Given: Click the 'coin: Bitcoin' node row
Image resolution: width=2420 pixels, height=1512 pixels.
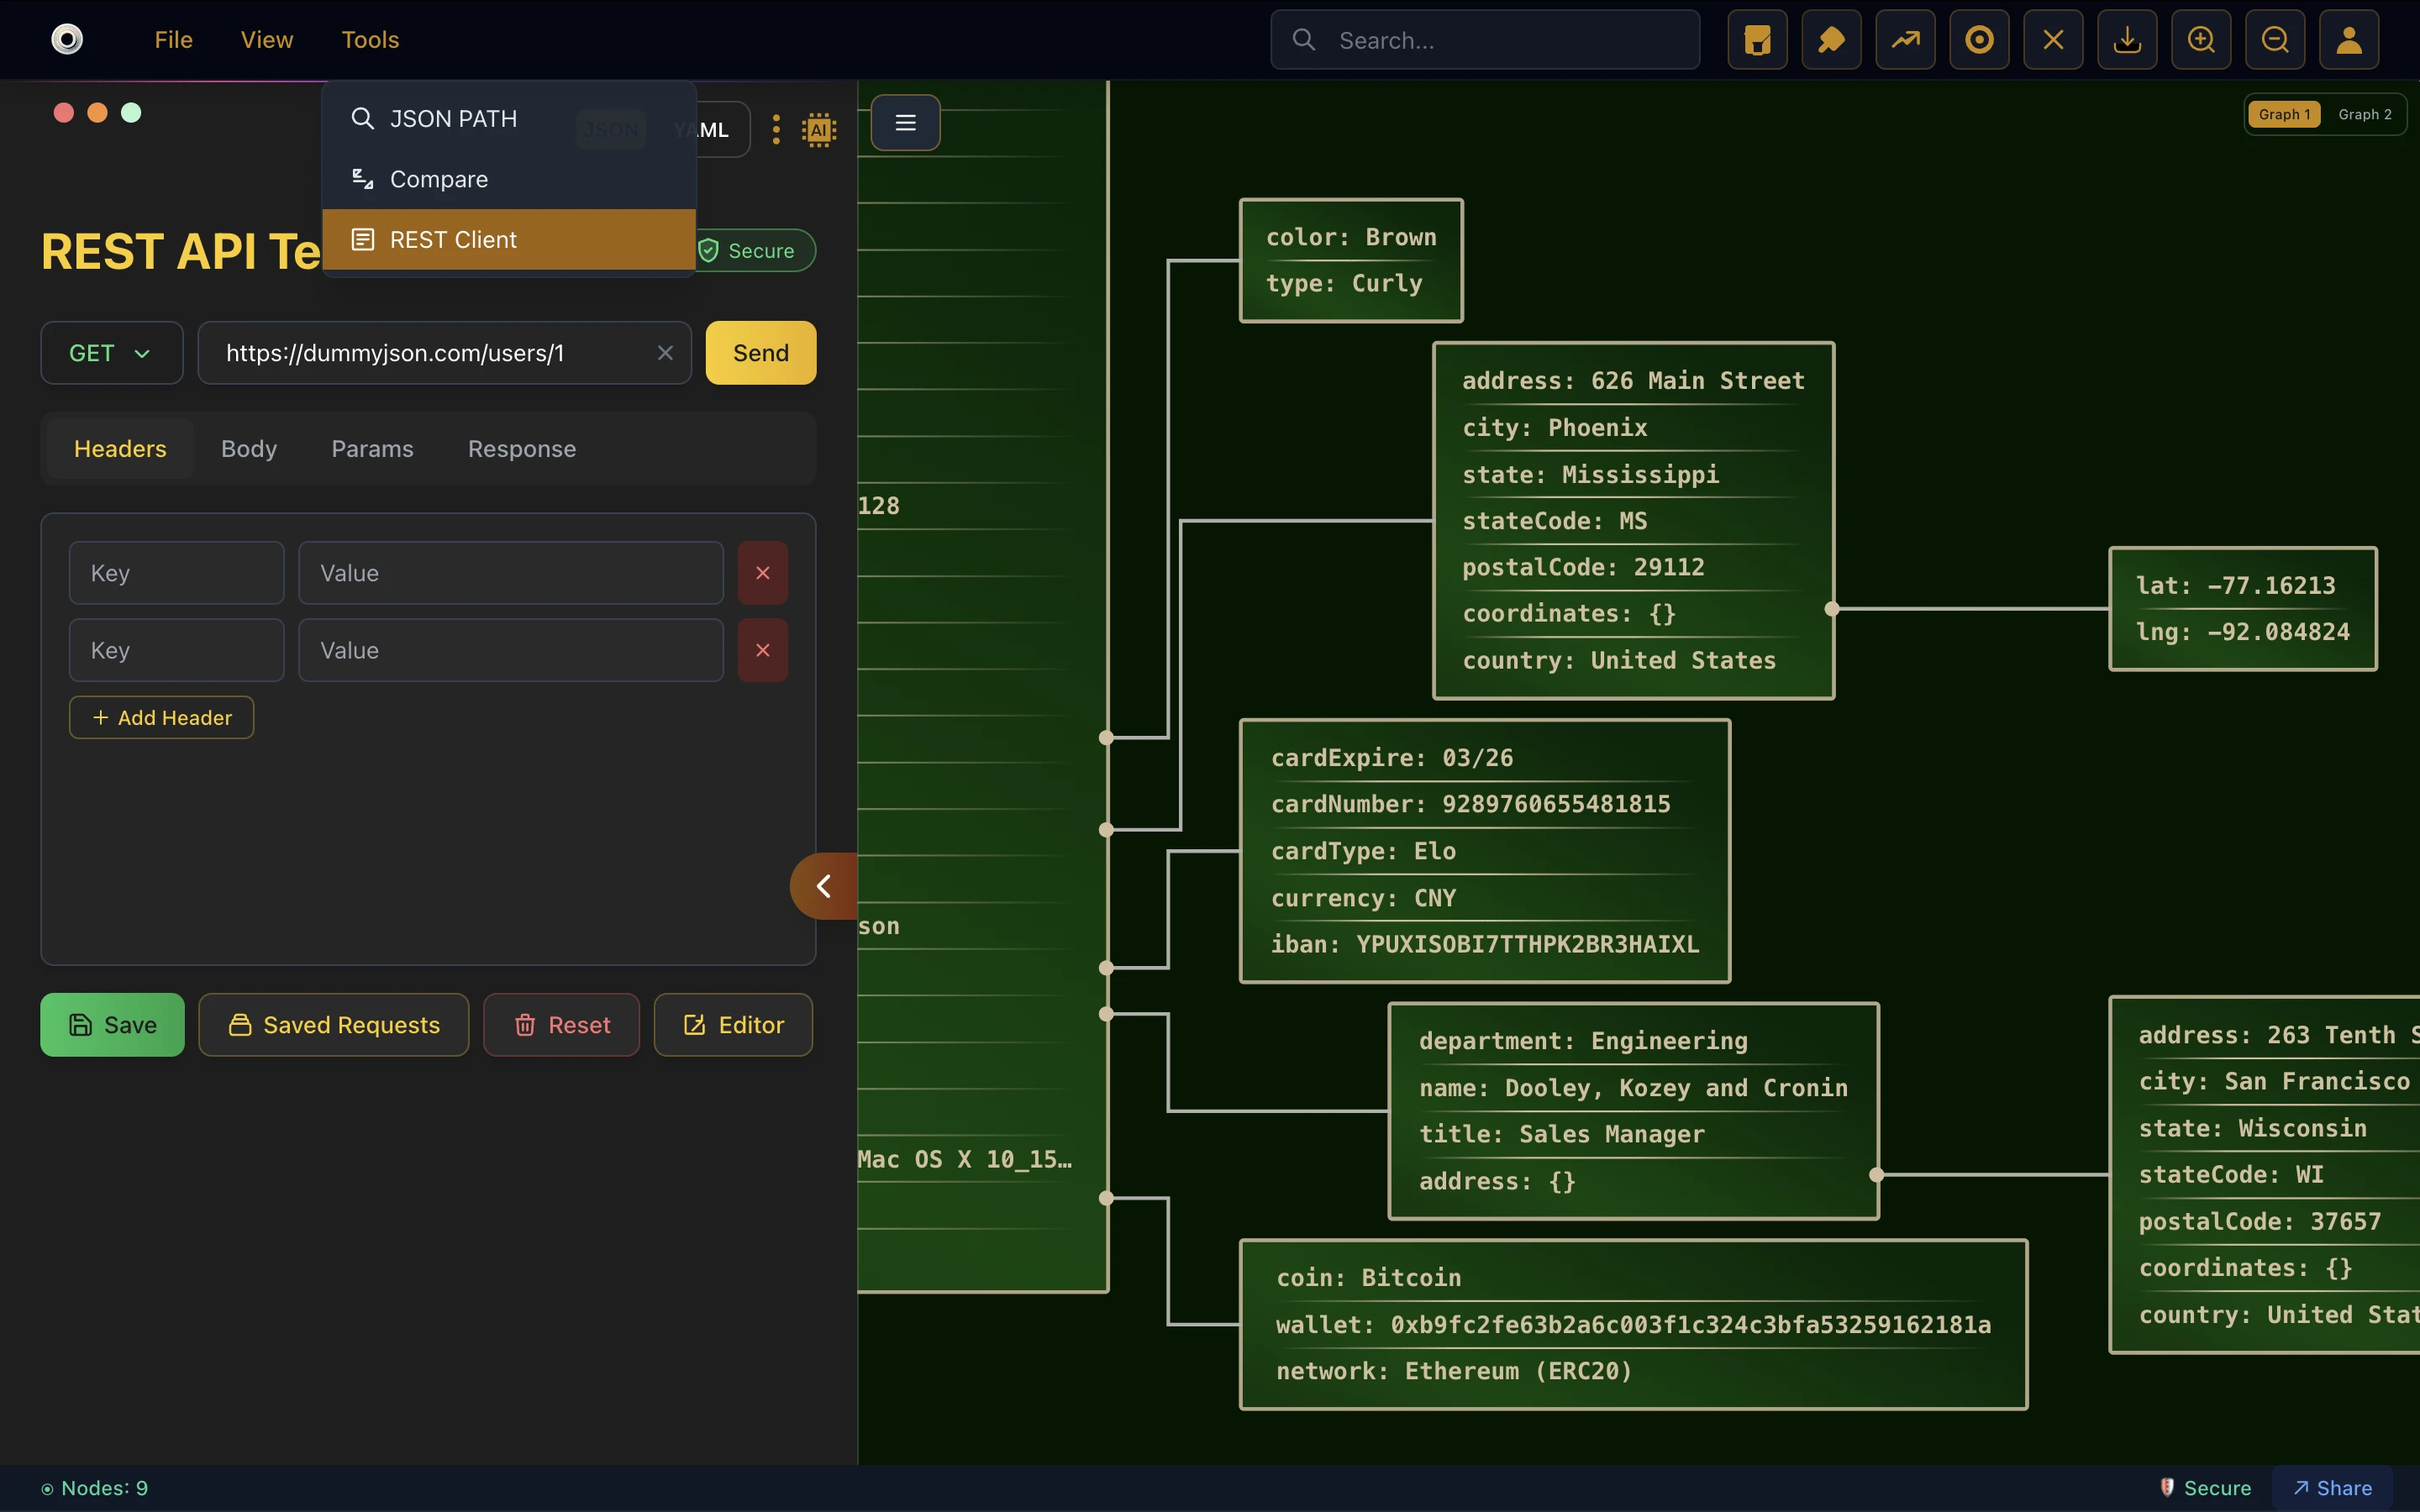Looking at the screenshot, I should 1369,1277.
